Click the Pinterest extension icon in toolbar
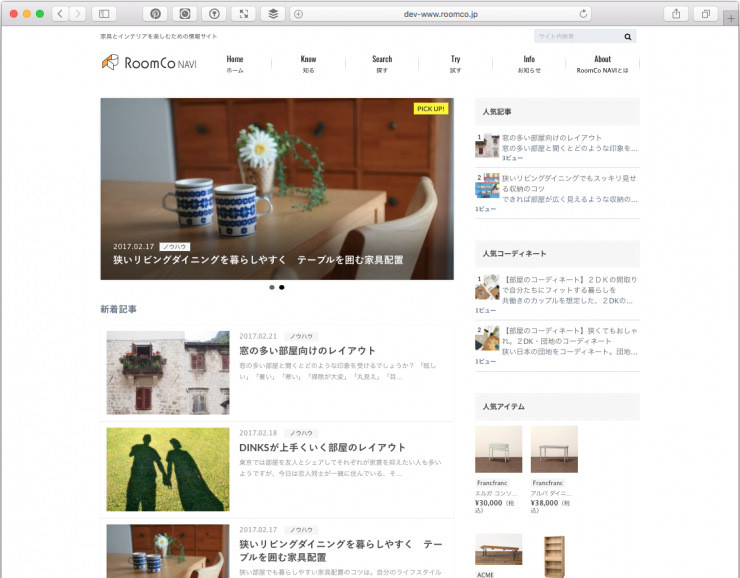Screen dimensions: 740x578 (x=155, y=14)
